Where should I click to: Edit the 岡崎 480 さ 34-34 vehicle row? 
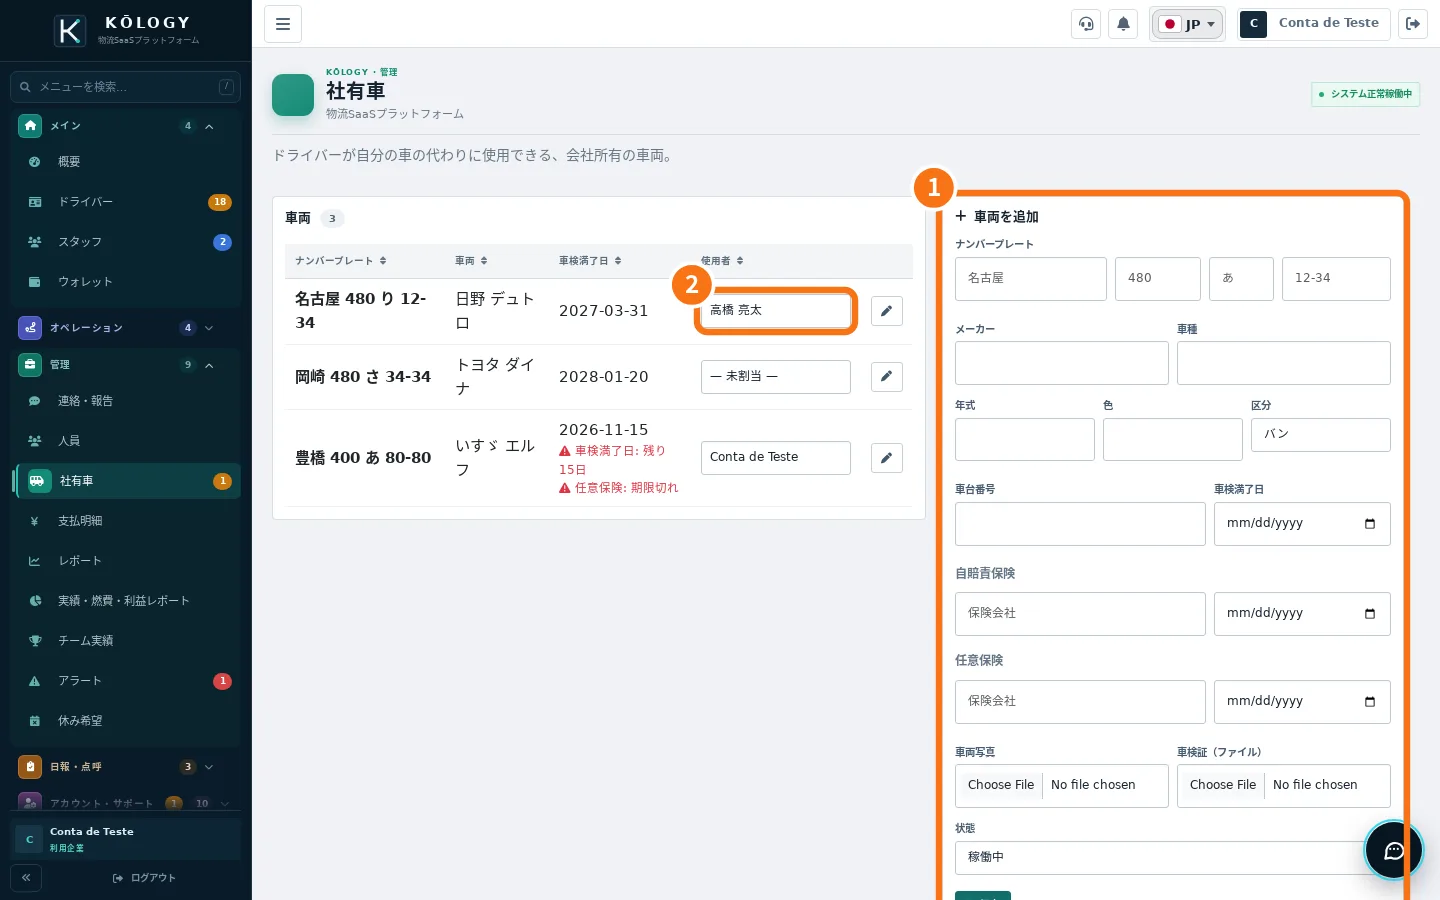click(886, 377)
